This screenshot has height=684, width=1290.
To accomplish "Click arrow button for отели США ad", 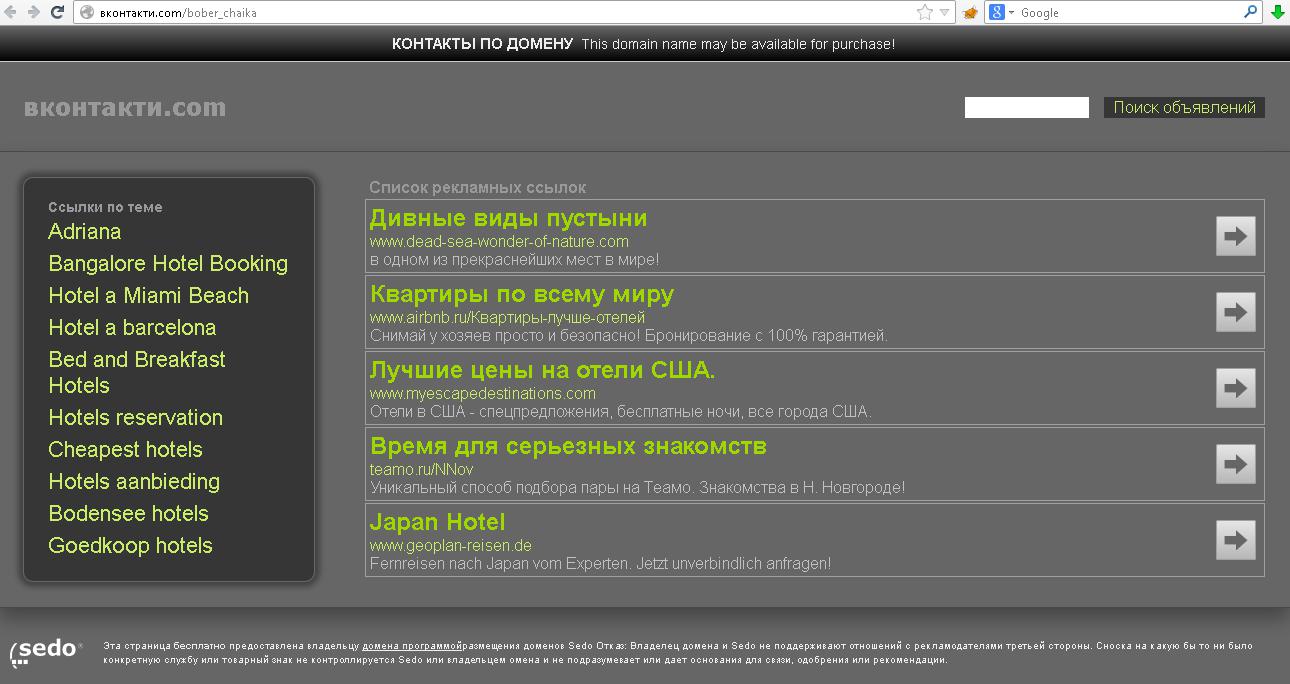I will pyautogui.click(x=1236, y=388).
